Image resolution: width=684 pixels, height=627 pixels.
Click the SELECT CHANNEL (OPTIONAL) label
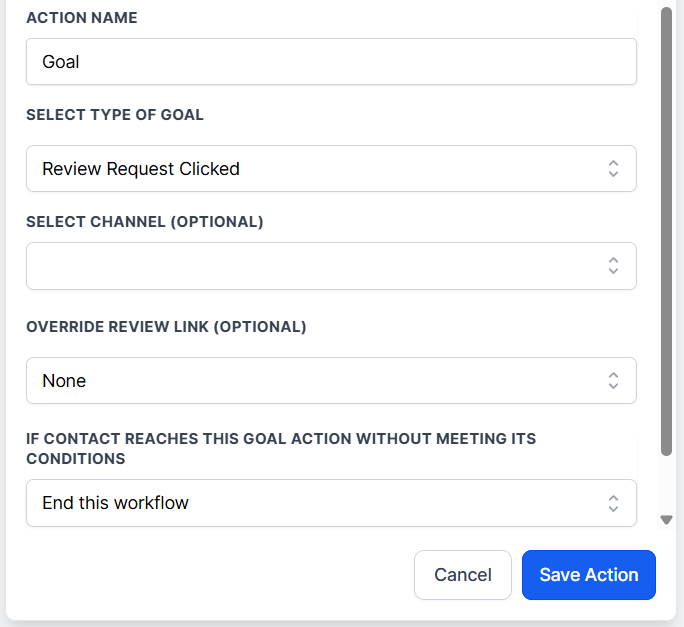[145, 222]
